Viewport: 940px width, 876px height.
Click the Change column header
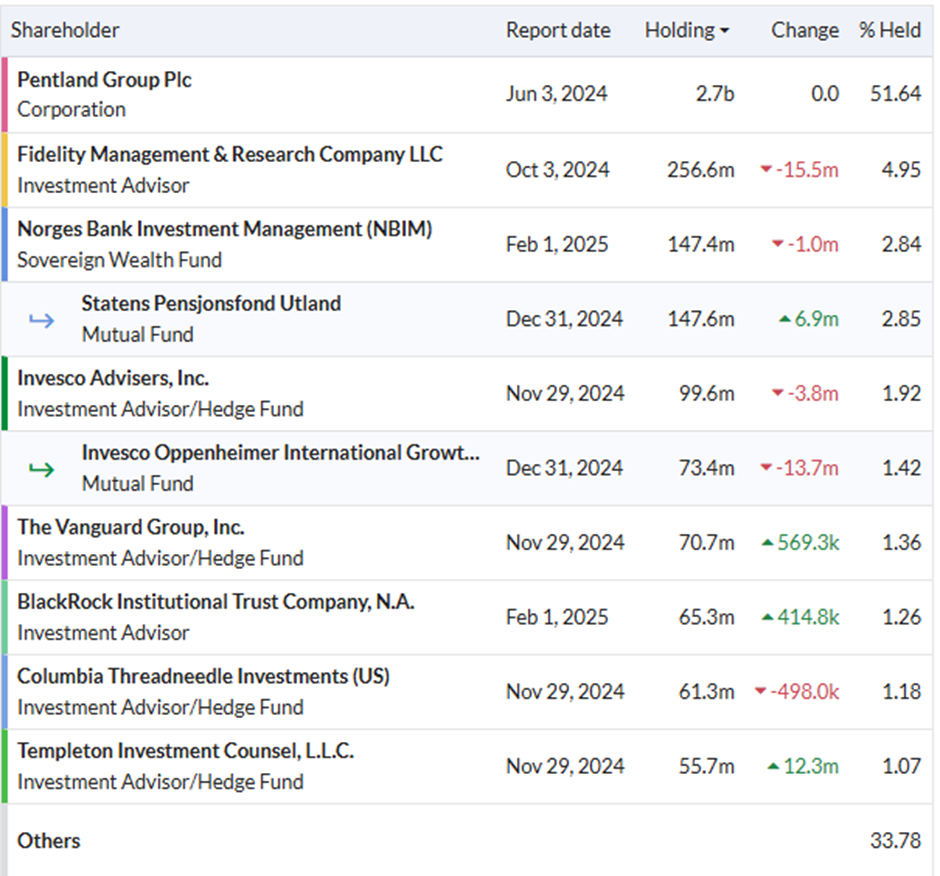coord(805,30)
